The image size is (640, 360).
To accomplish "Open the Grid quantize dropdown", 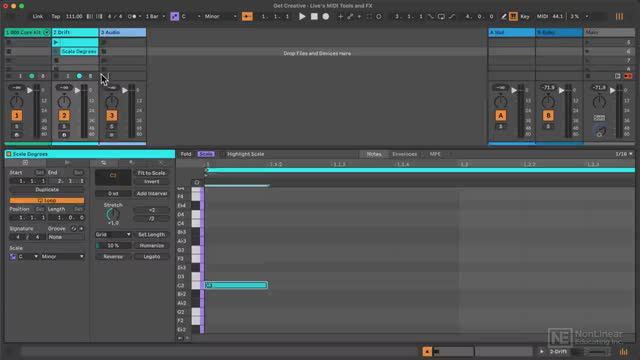I will (113, 235).
